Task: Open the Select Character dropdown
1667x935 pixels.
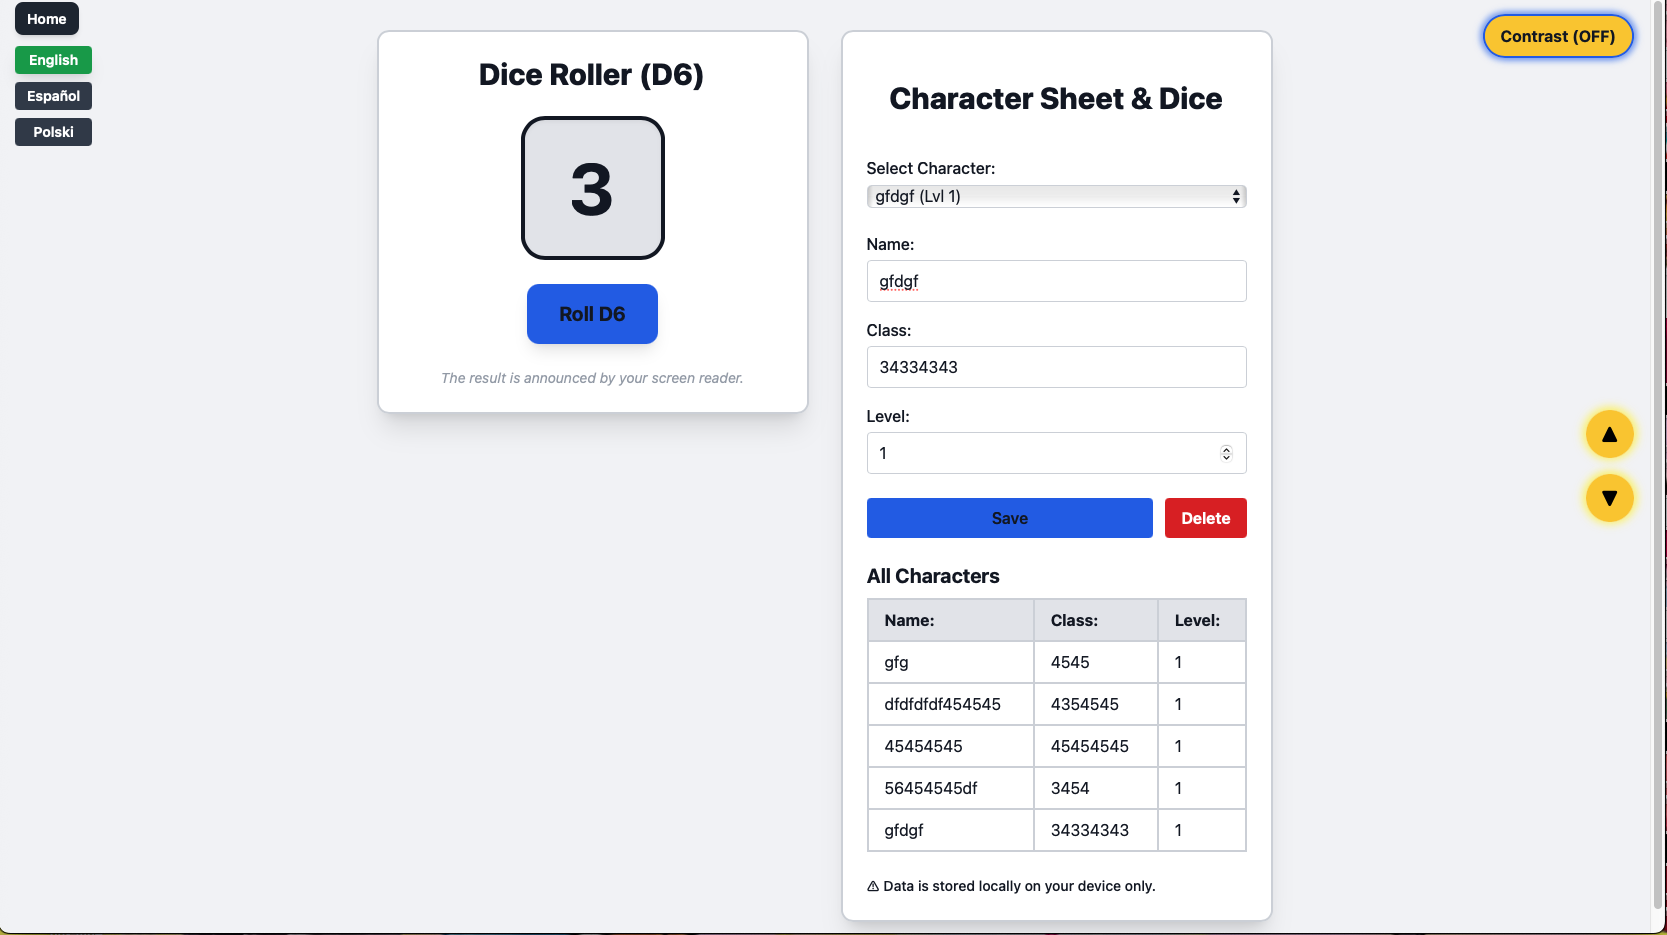Action: pos(1056,196)
